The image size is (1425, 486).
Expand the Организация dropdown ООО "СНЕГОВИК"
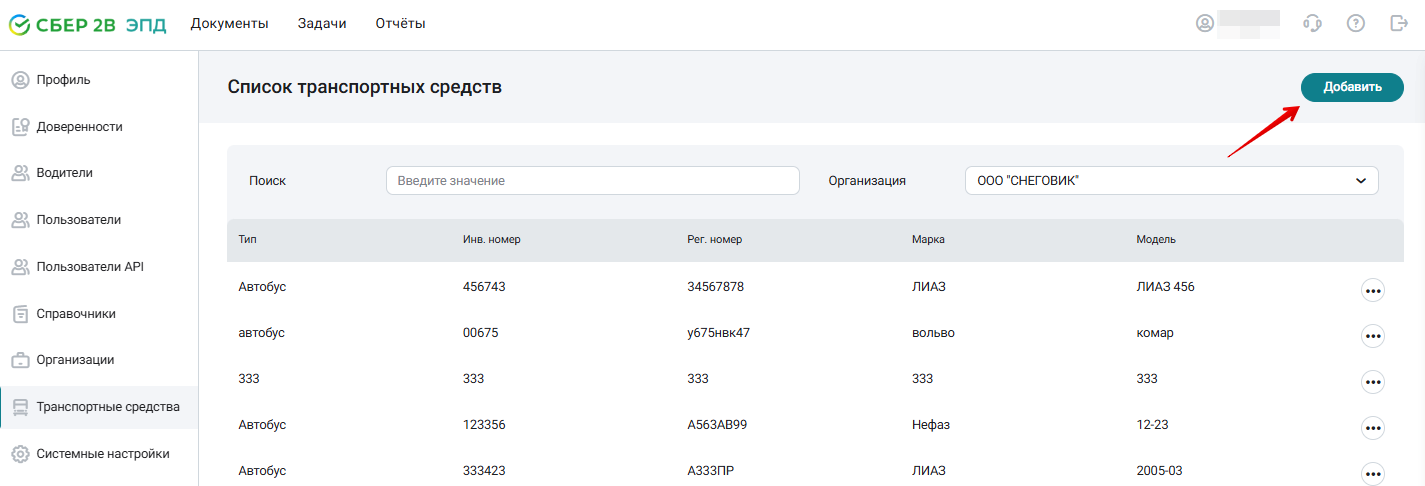pyautogui.click(x=1171, y=180)
